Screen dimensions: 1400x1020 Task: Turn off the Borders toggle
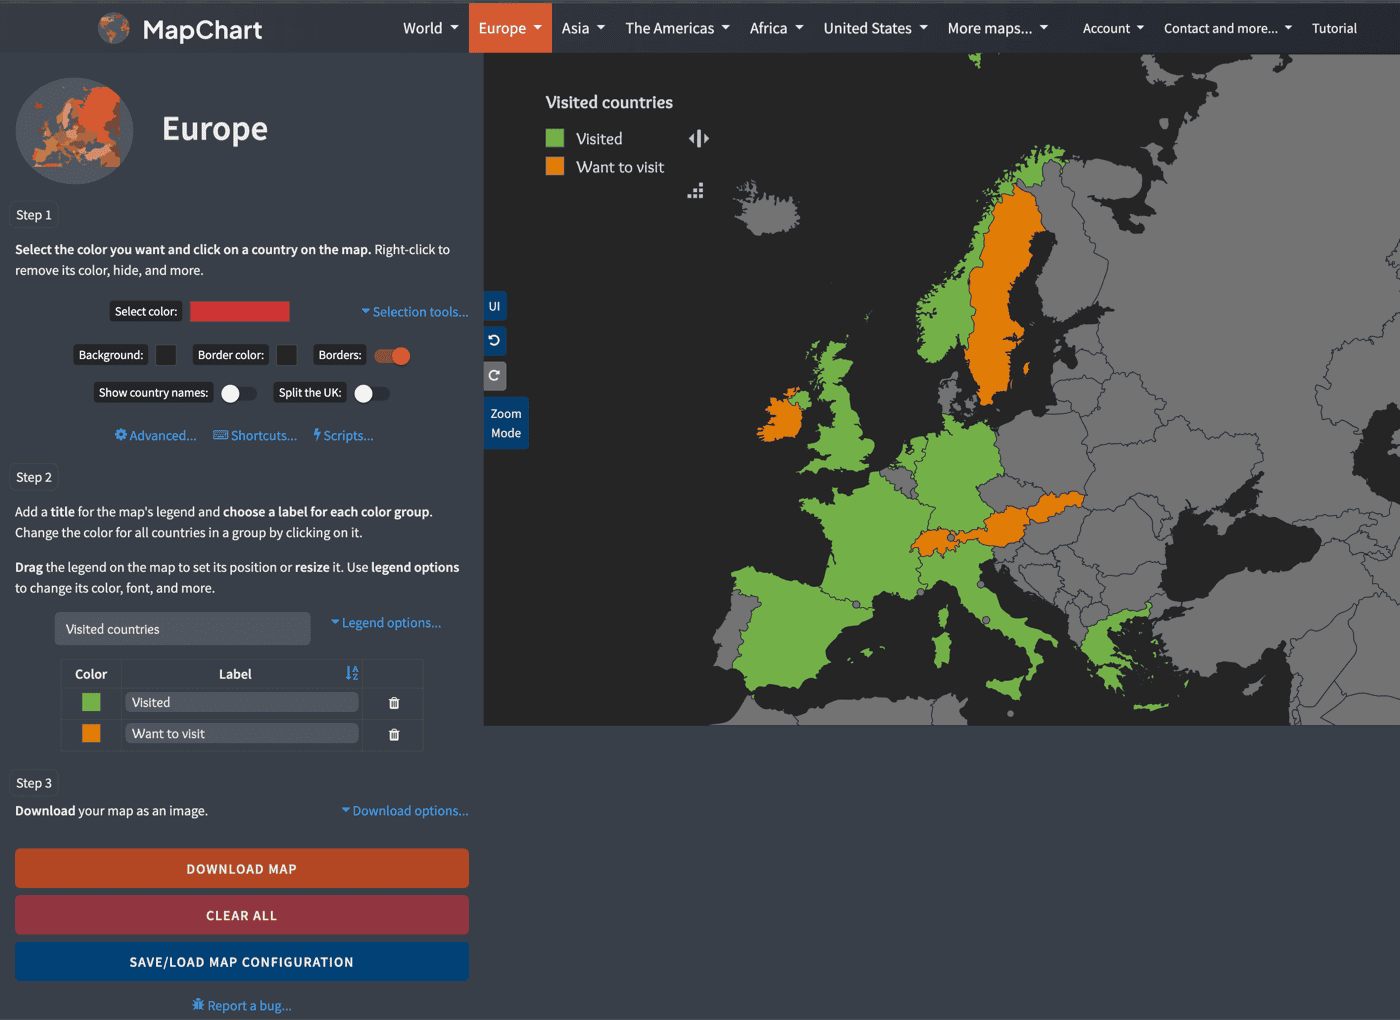(392, 356)
